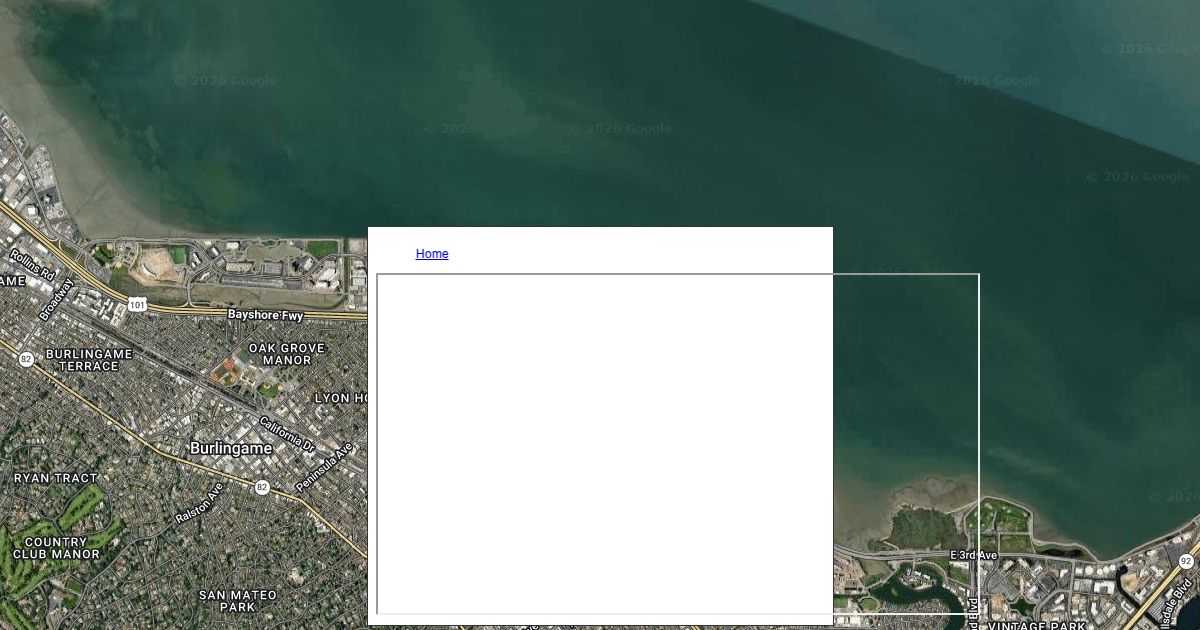The image size is (1200, 630).
Task: Click the route 82 shield near Peninsula Ave
Action: click(x=262, y=487)
